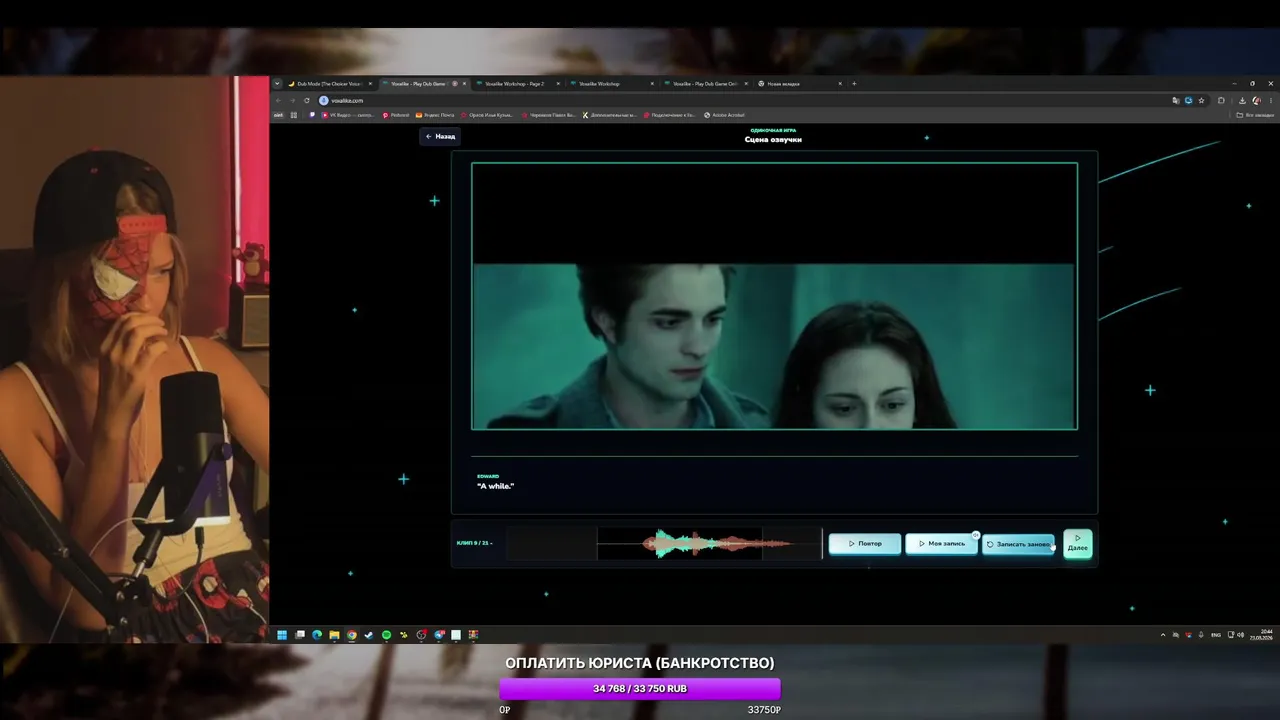Continue to next clip with Далее
The image size is (1280, 720).
[x=1077, y=544]
